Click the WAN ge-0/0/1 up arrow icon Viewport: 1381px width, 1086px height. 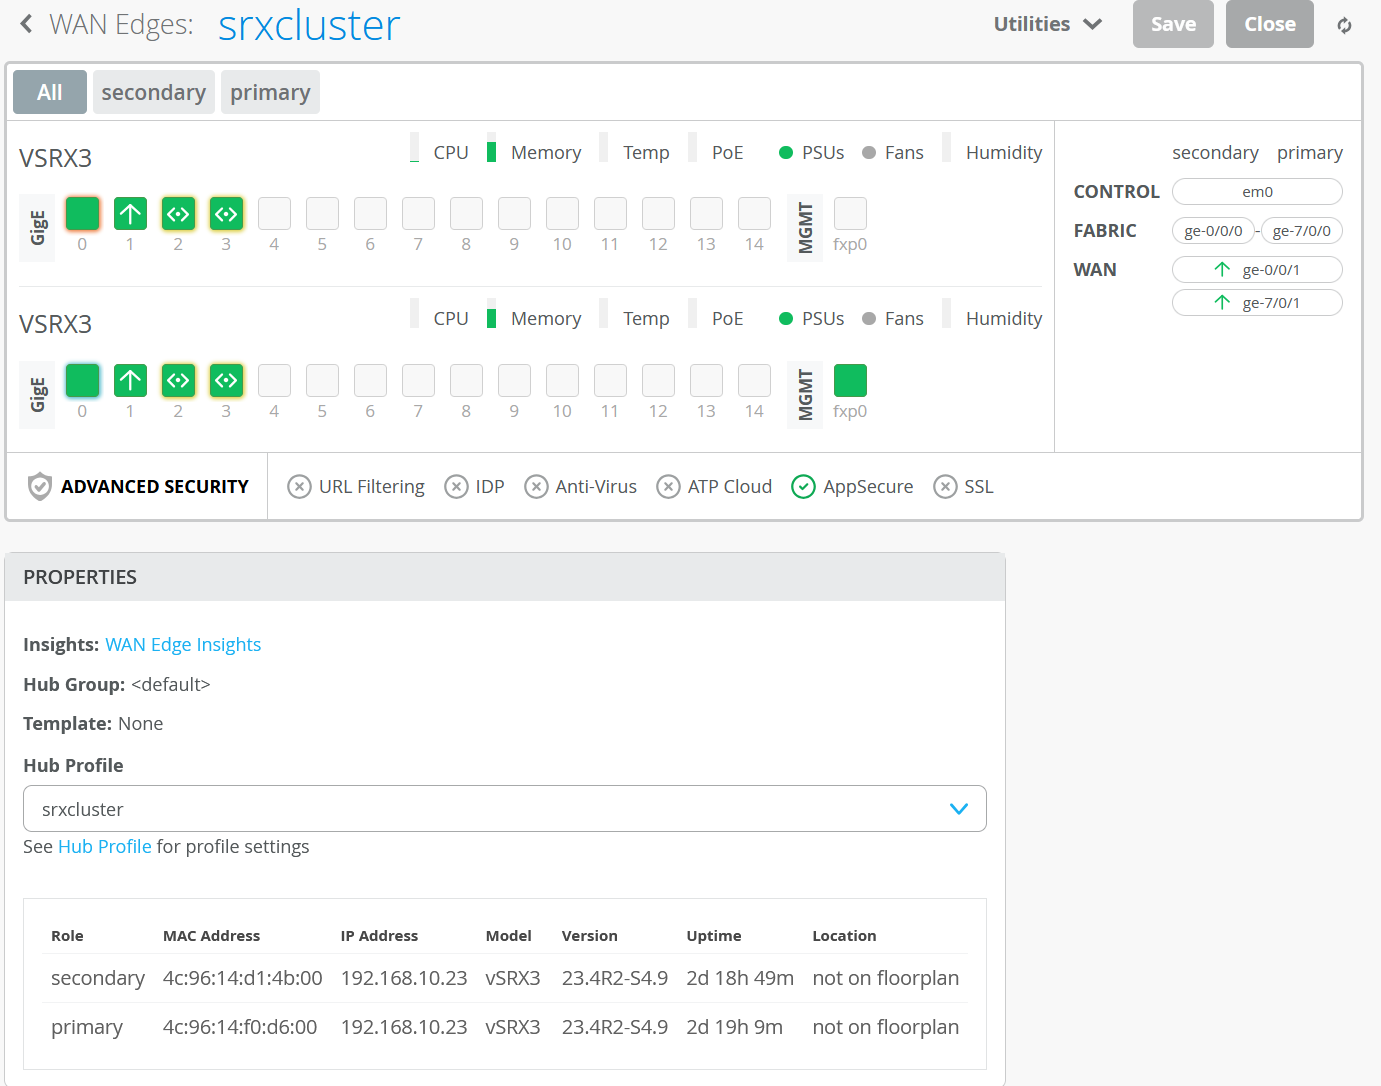(1222, 269)
